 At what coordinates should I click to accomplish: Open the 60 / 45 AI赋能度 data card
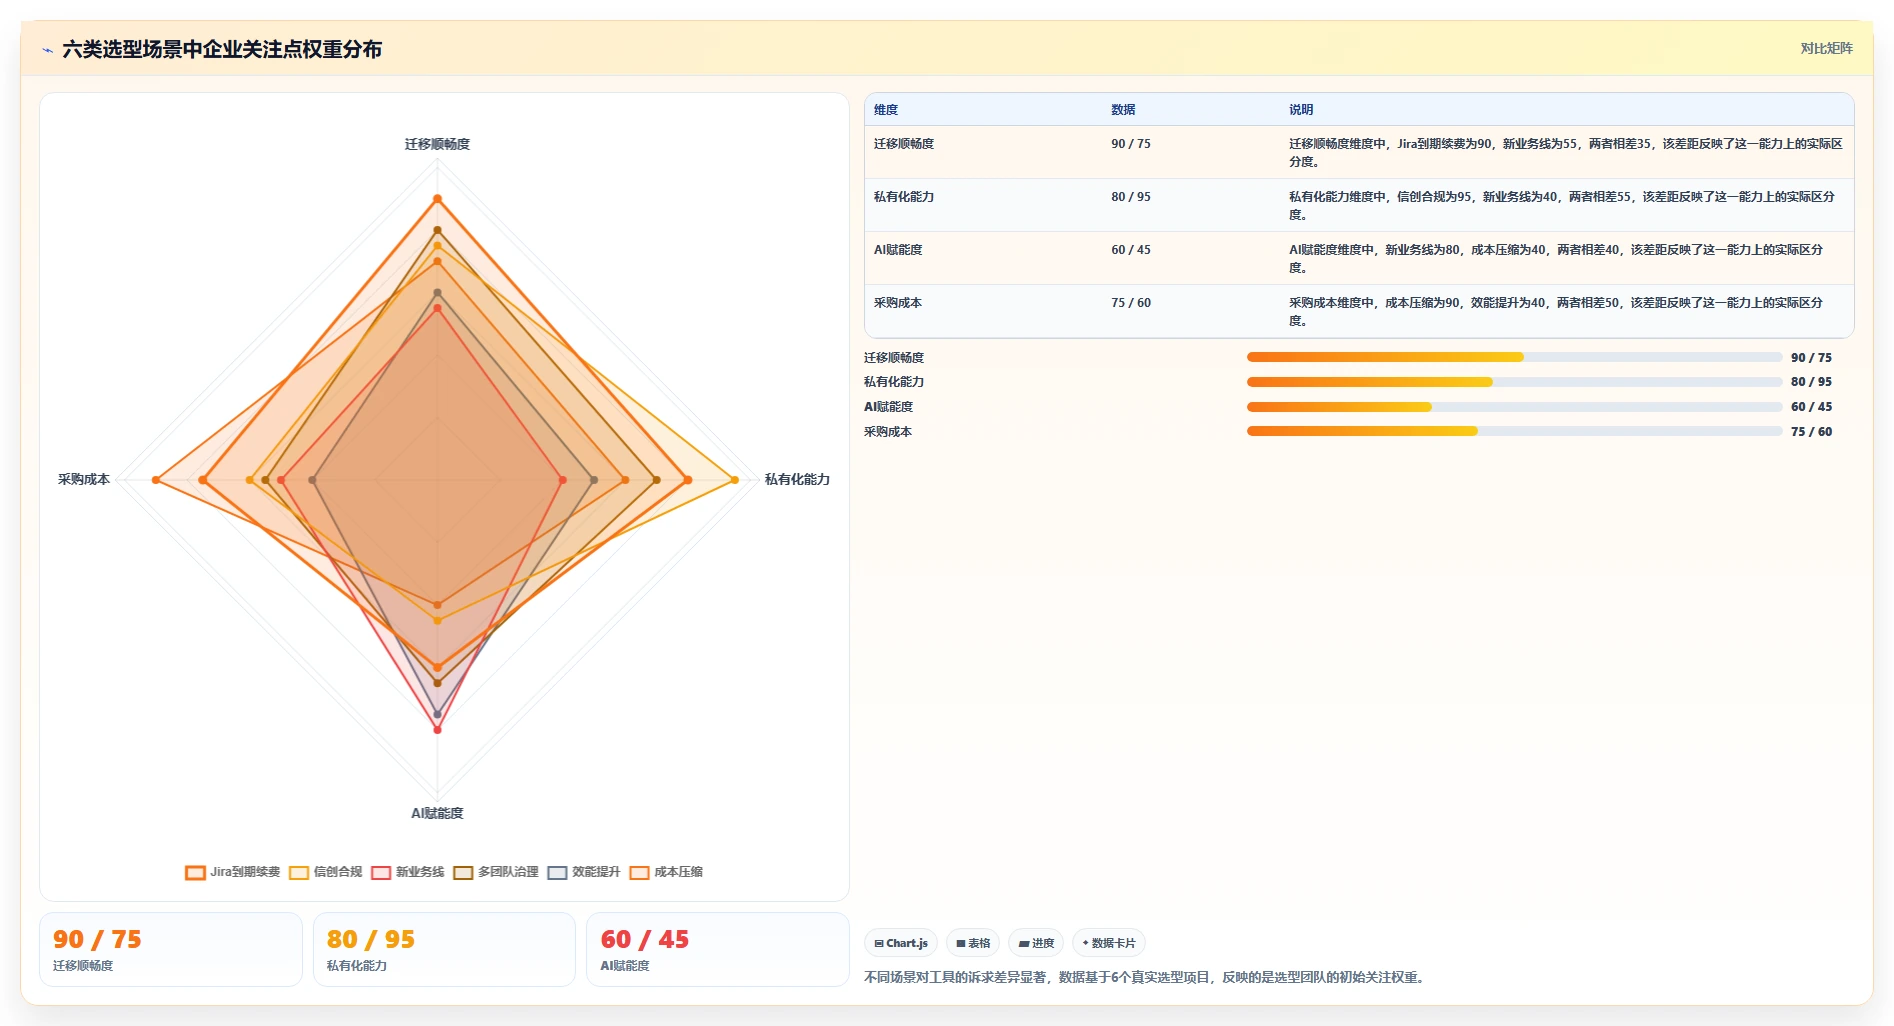718,950
